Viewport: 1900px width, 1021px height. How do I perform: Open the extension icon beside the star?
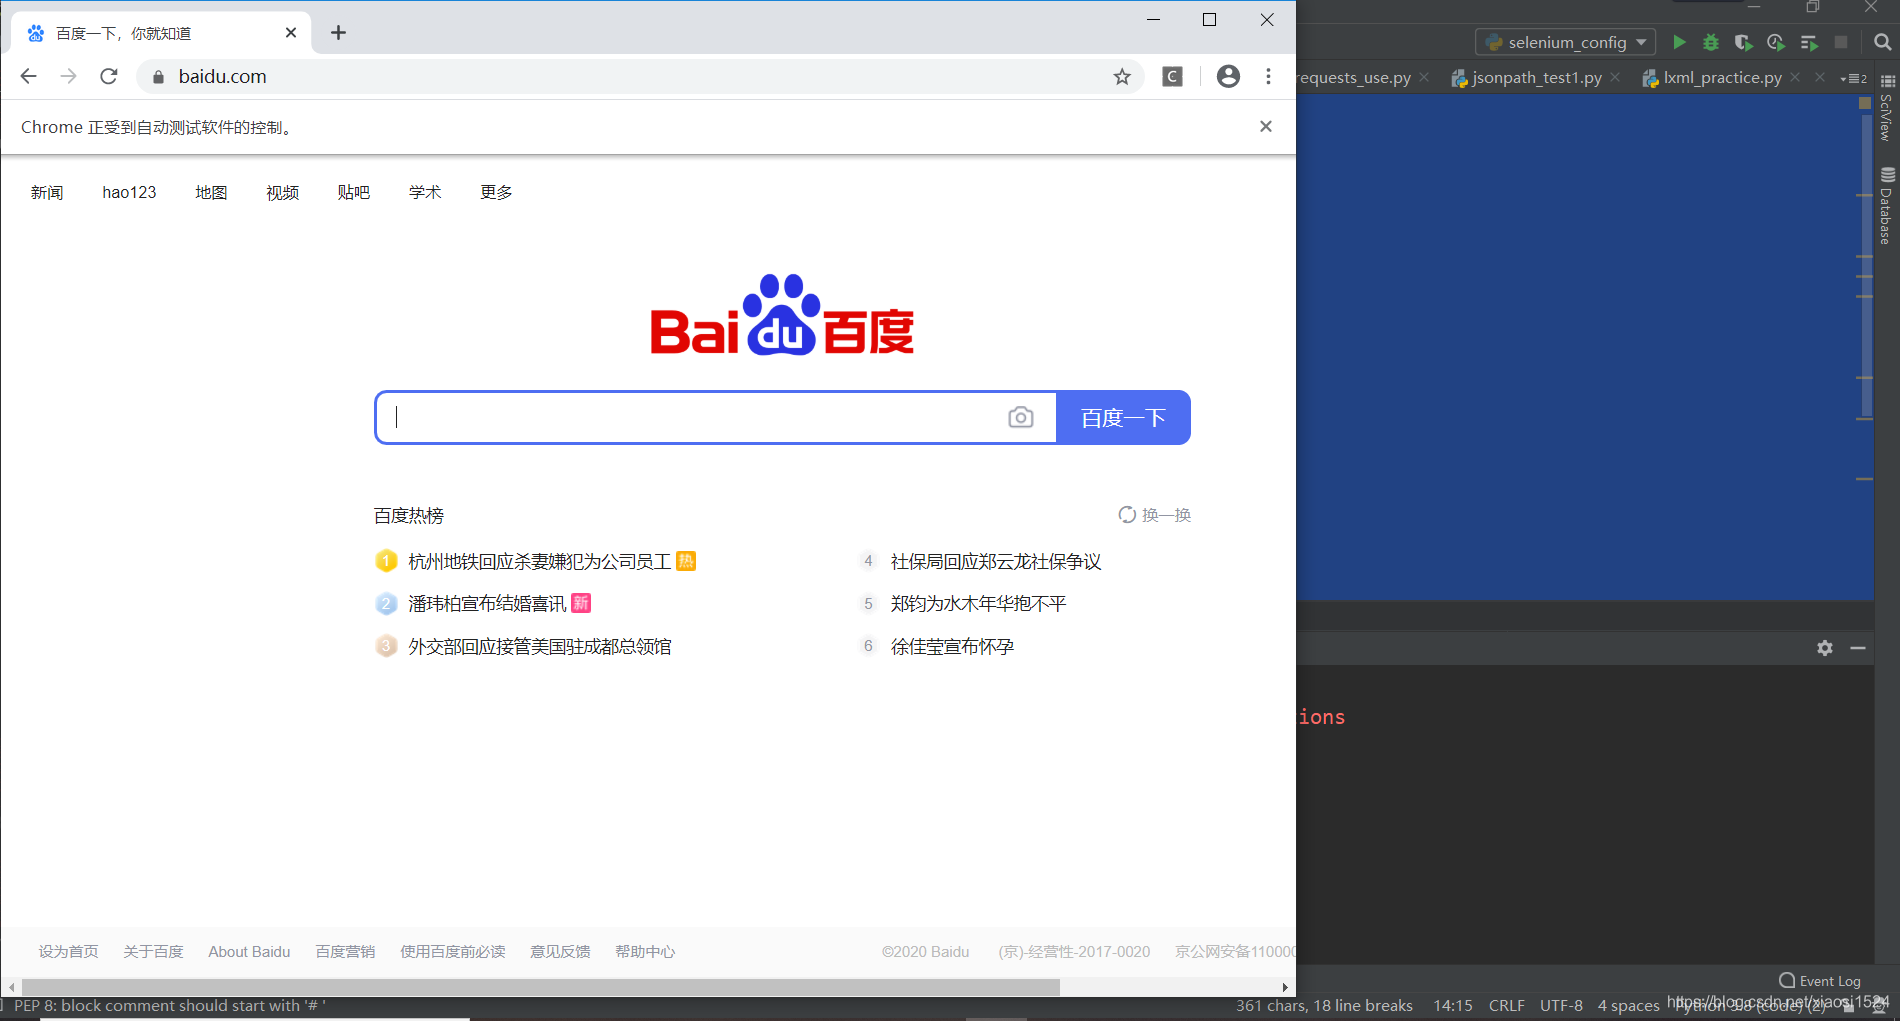[1172, 76]
